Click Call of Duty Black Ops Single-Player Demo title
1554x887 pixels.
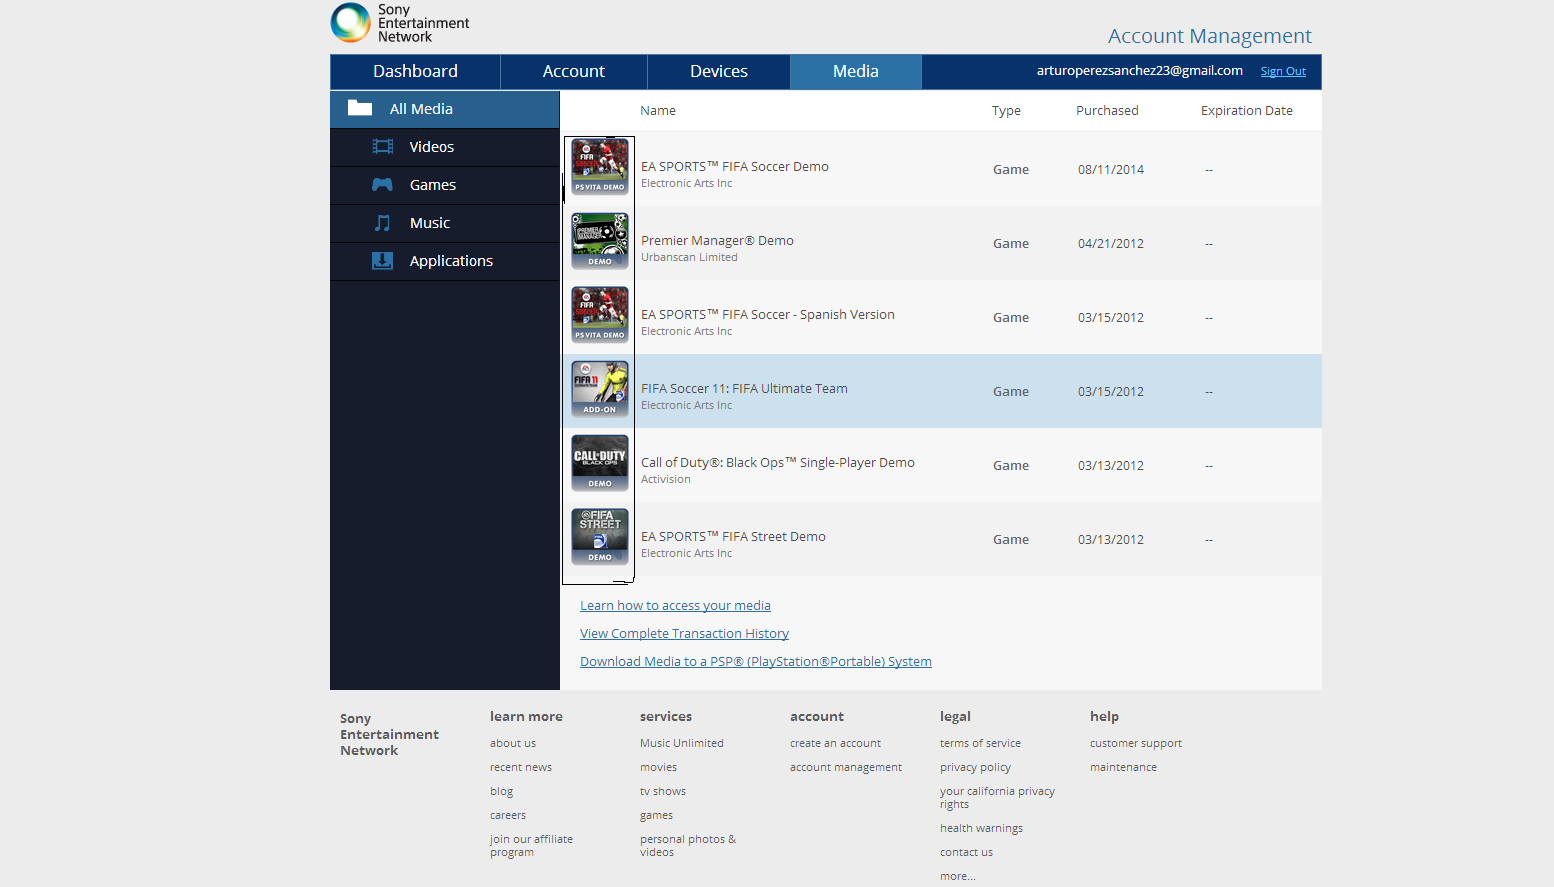[x=778, y=462]
